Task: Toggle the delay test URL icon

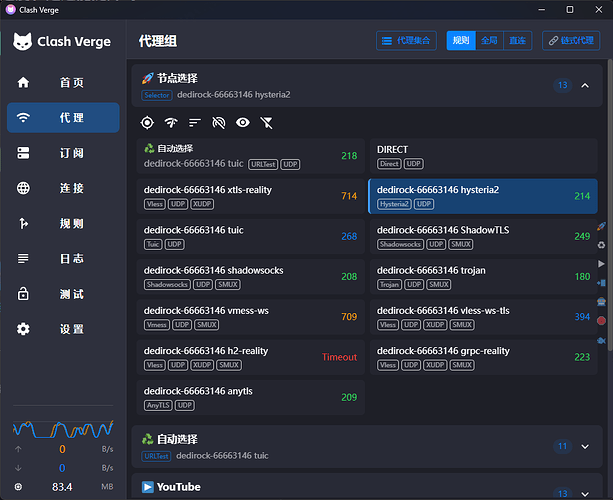Action: (219, 123)
